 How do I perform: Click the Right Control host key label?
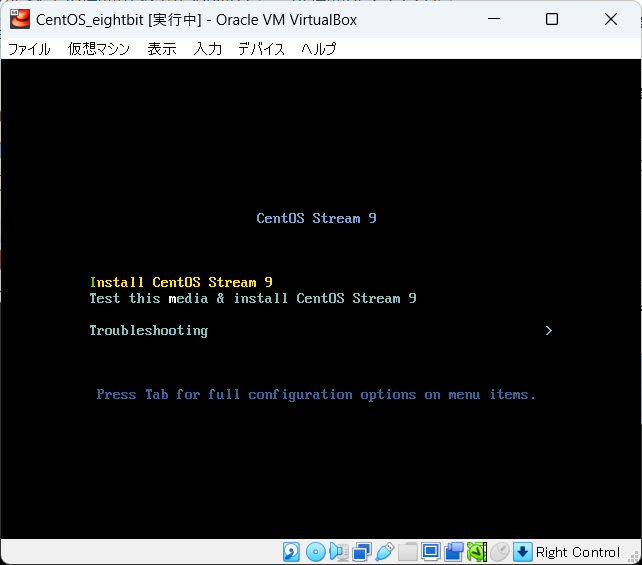(x=578, y=552)
